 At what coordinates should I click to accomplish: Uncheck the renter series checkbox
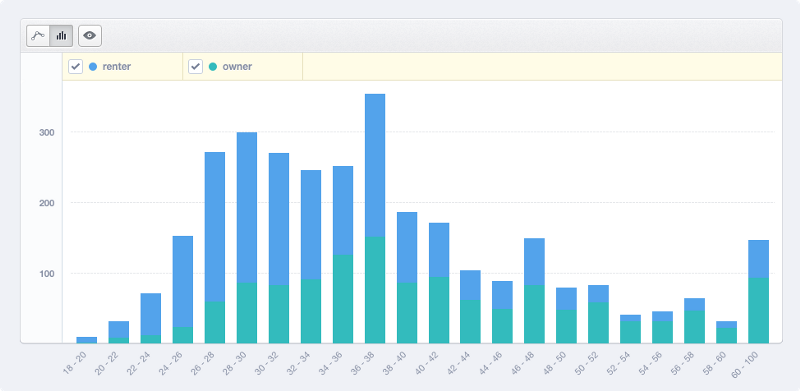[76, 66]
